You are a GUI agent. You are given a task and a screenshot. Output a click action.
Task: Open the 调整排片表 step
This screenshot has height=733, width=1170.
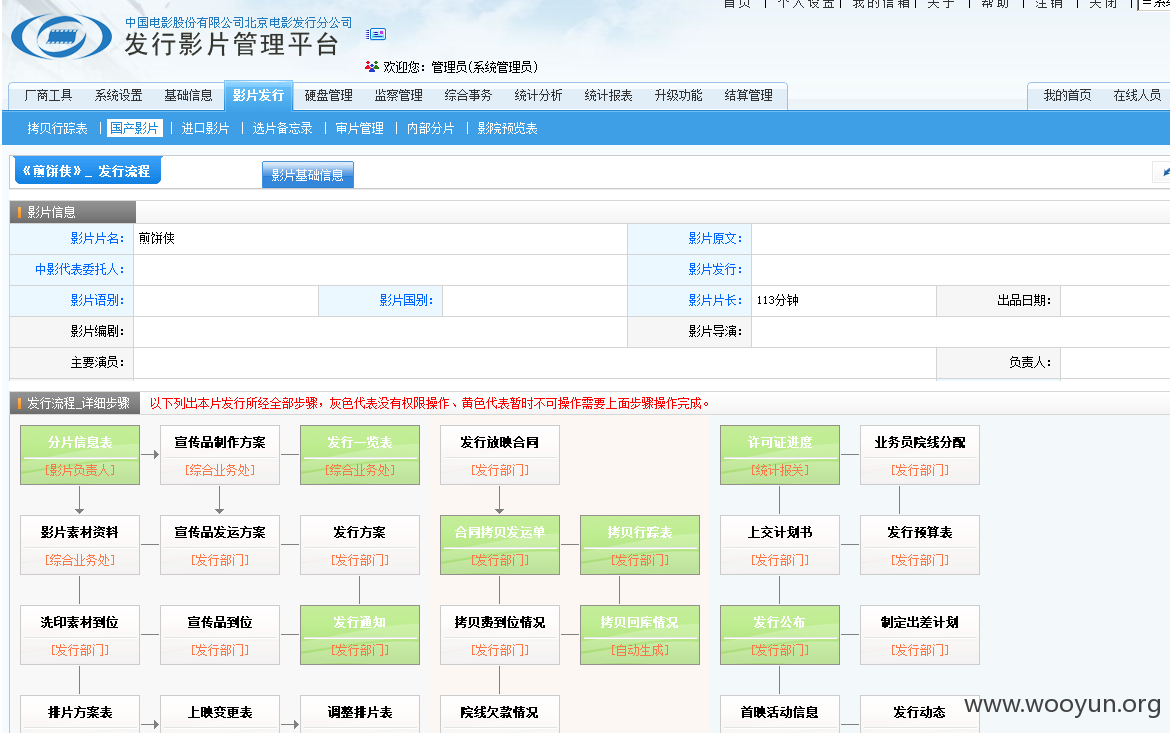click(360, 714)
